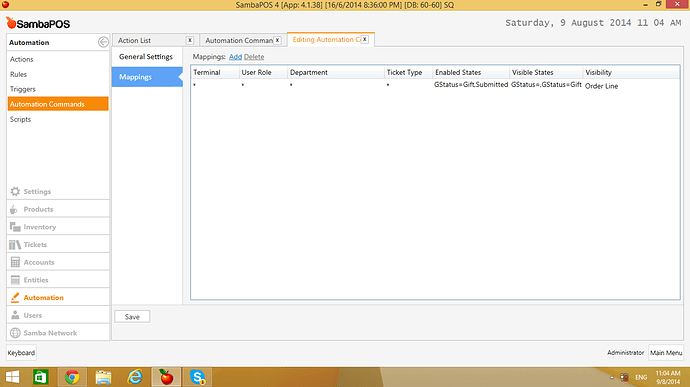Close the Action List tab
690x387 pixels.
point(190,40)
